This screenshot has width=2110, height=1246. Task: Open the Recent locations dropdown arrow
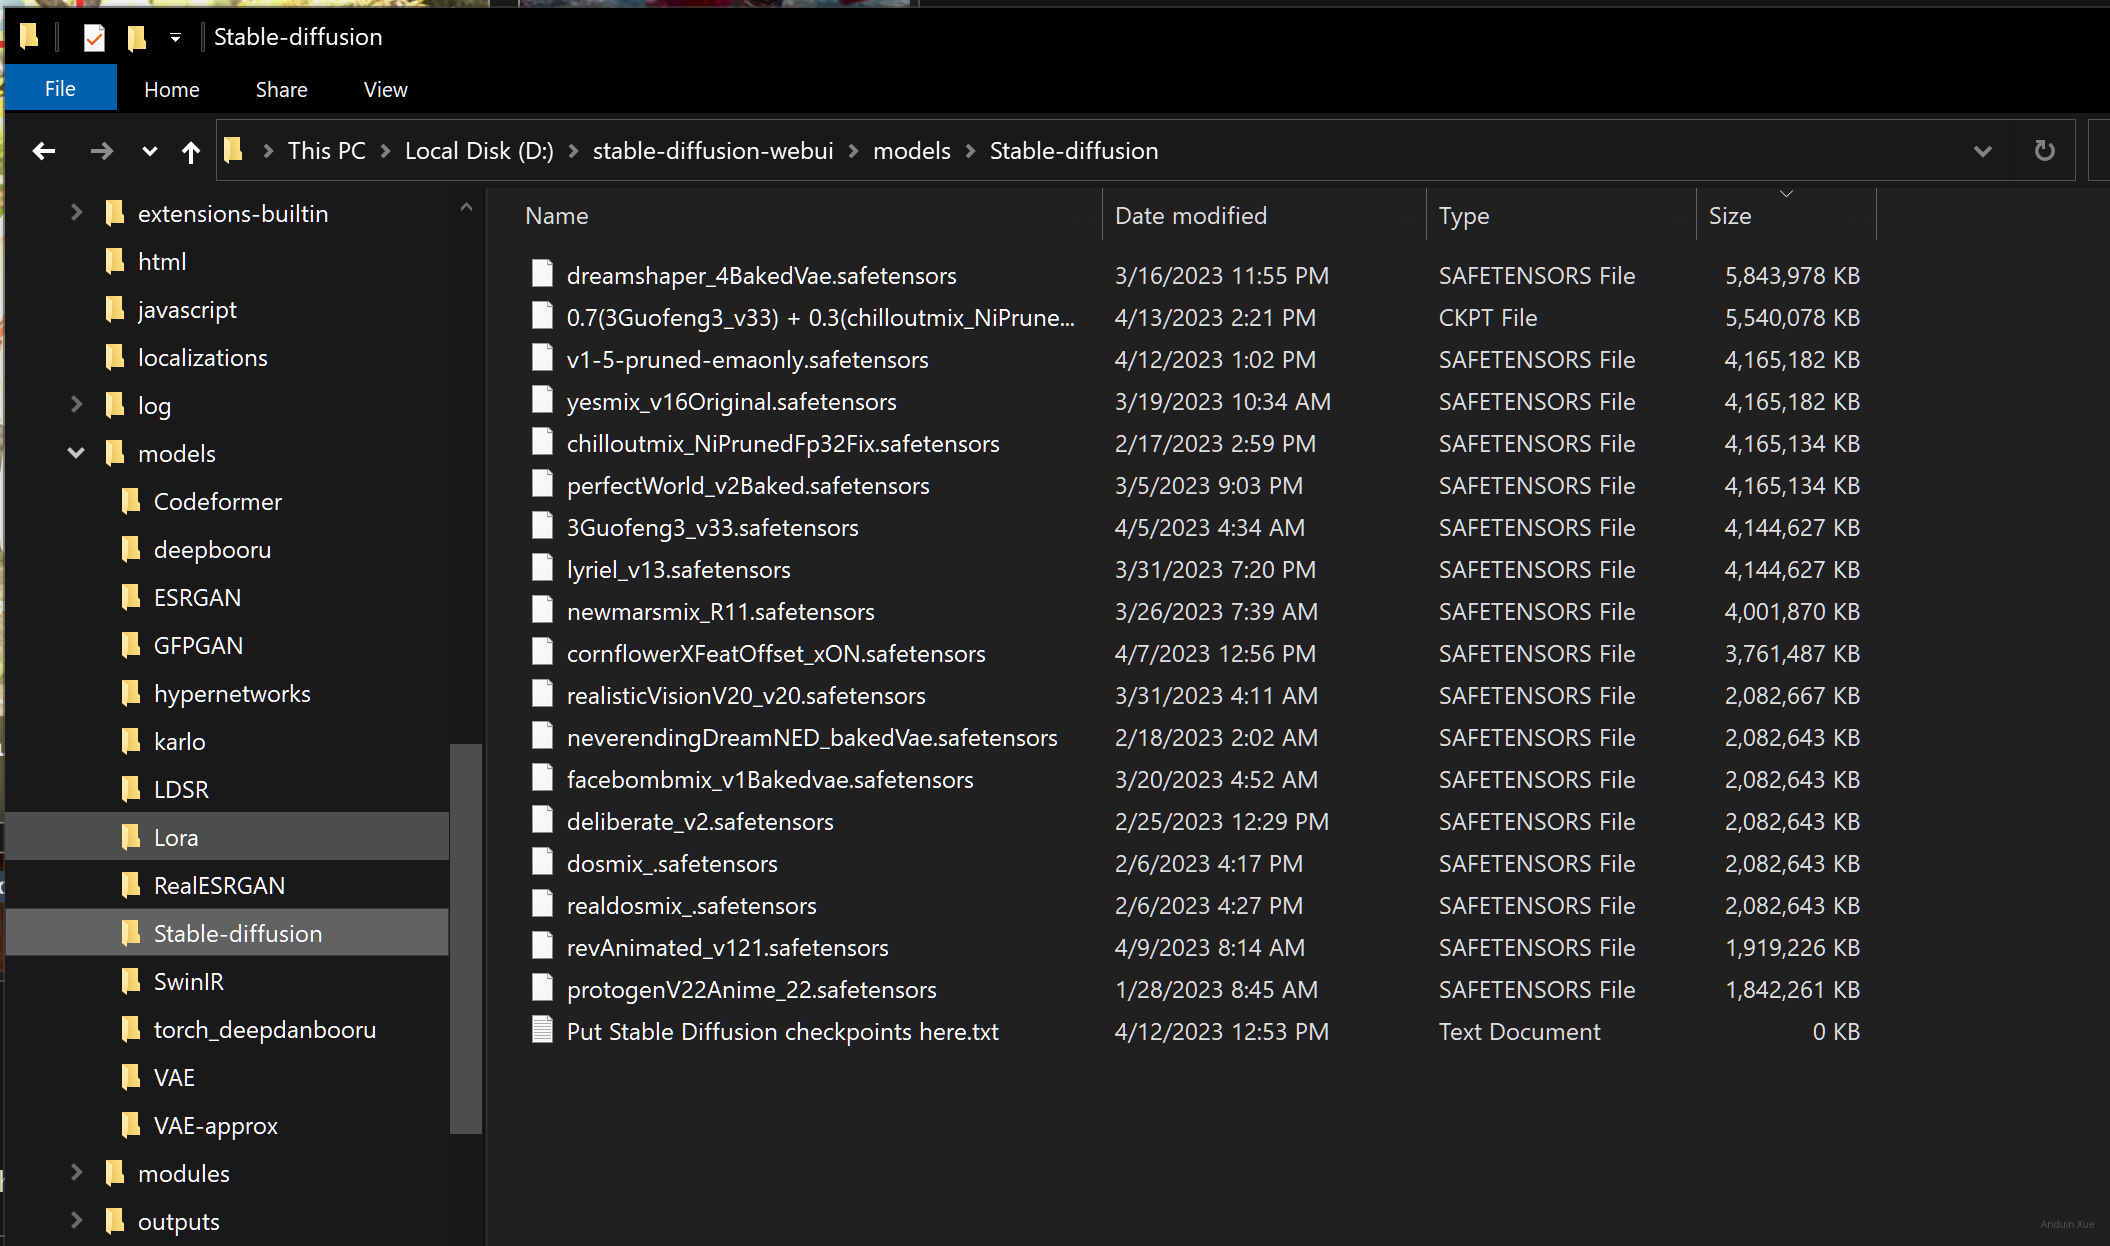click(149, 151)
